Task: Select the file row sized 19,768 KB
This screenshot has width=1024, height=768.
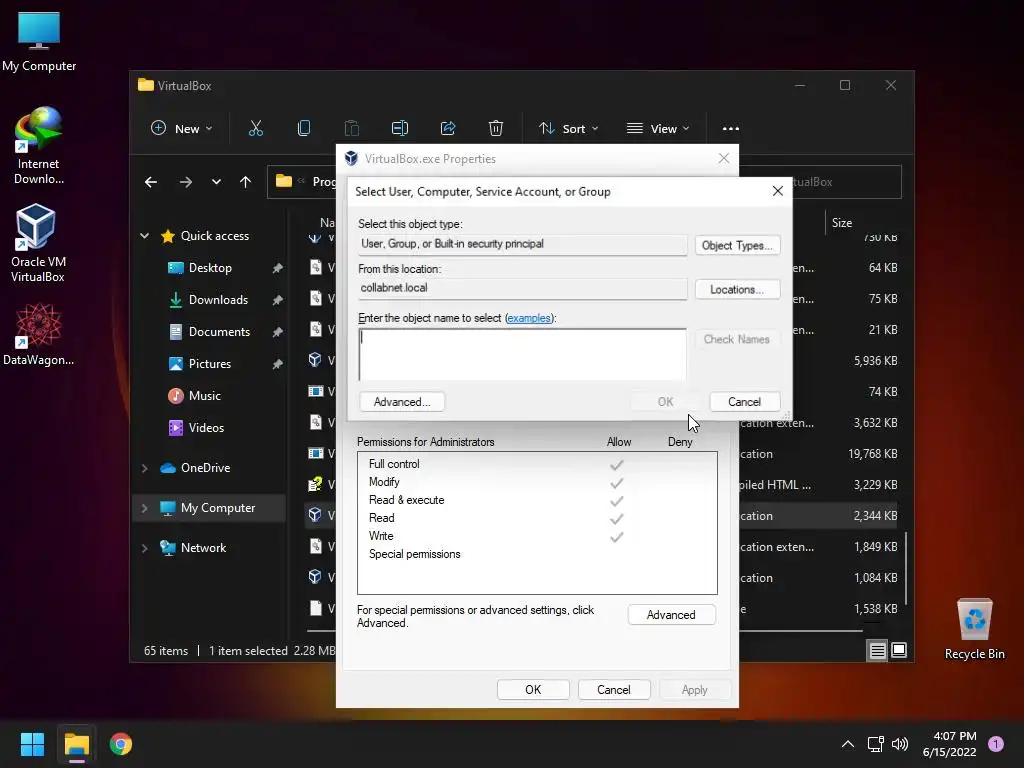Action: coord(601,454)
